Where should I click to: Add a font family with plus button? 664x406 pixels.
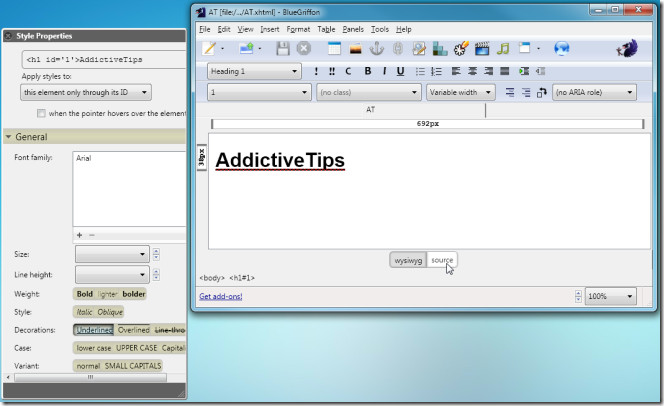pos(79,235)
